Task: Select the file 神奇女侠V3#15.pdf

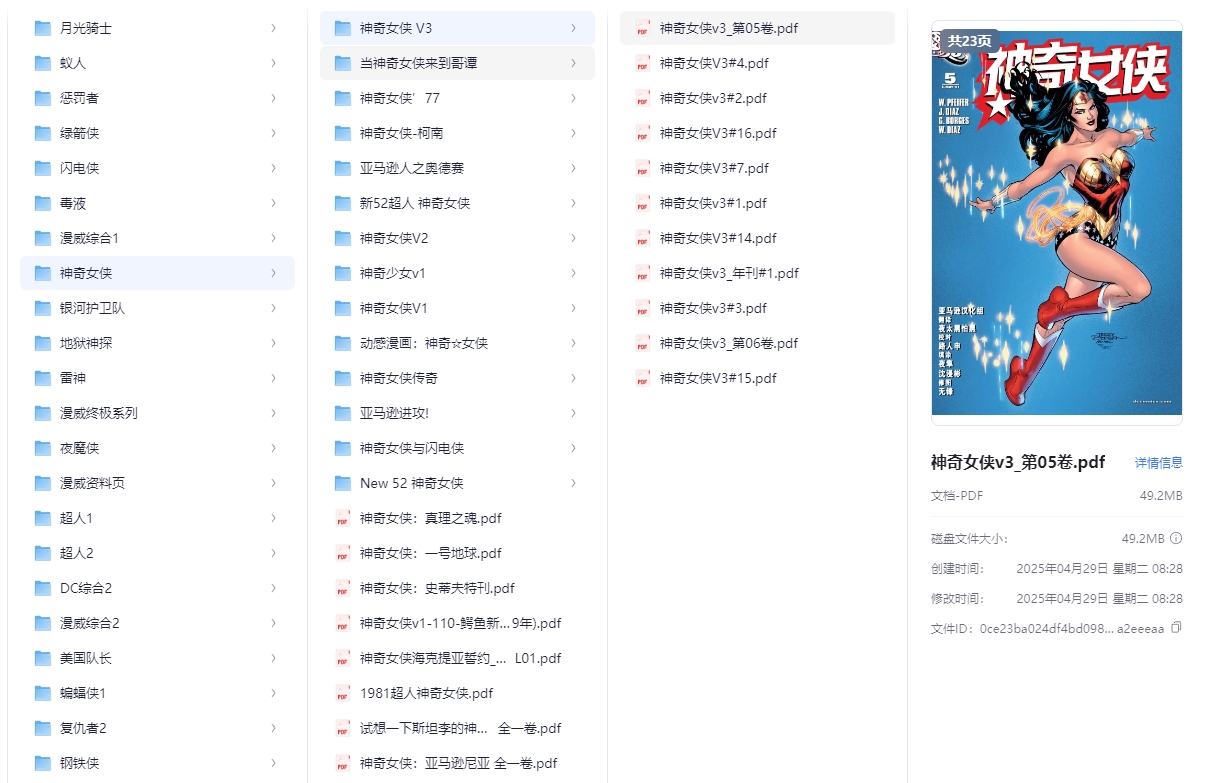Action: pos(757,378)
